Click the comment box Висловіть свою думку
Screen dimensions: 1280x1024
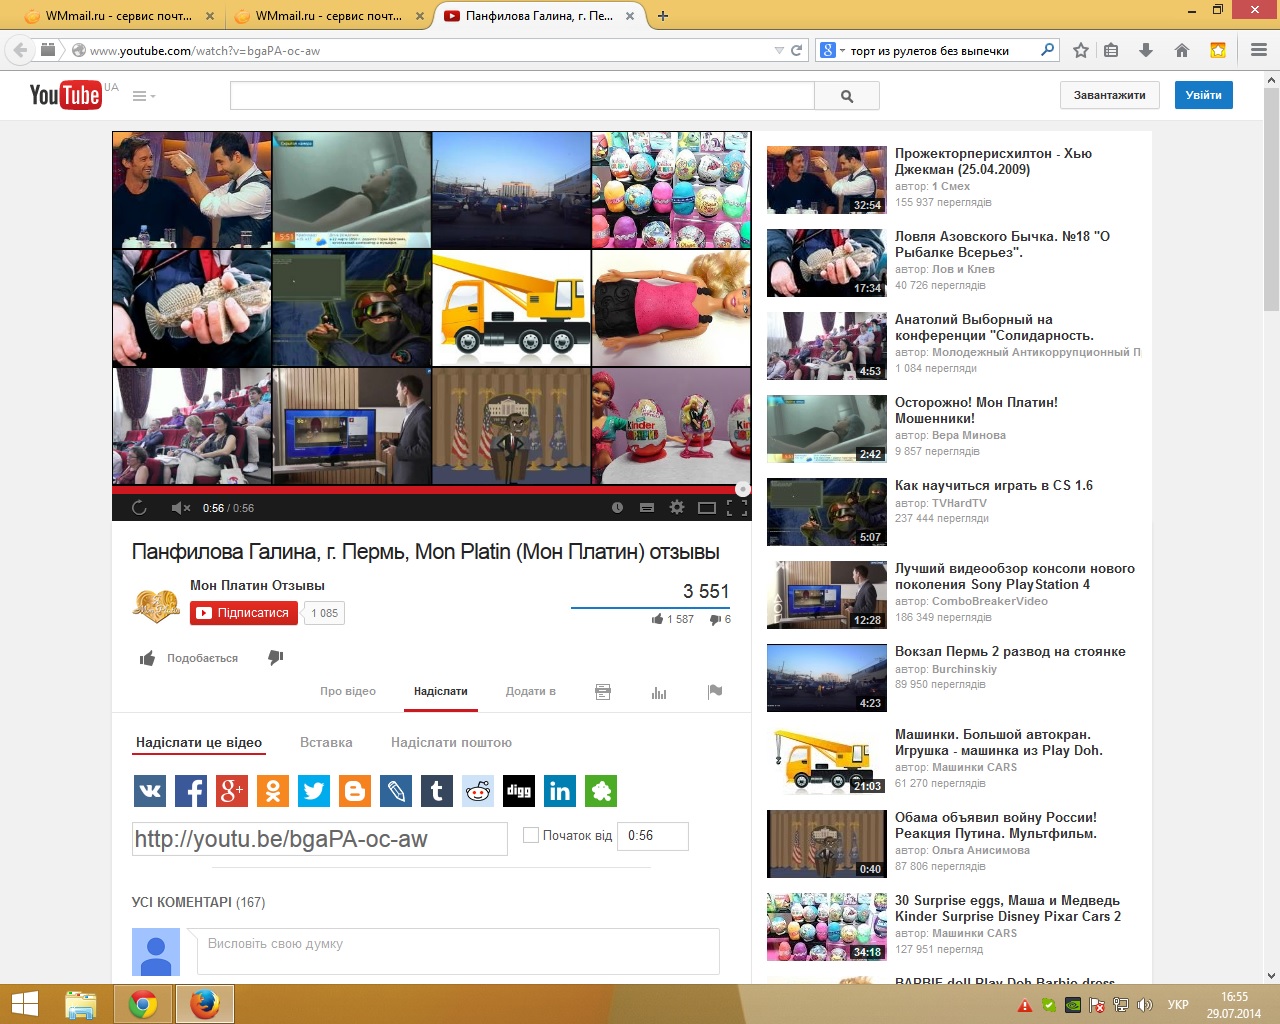458,951
